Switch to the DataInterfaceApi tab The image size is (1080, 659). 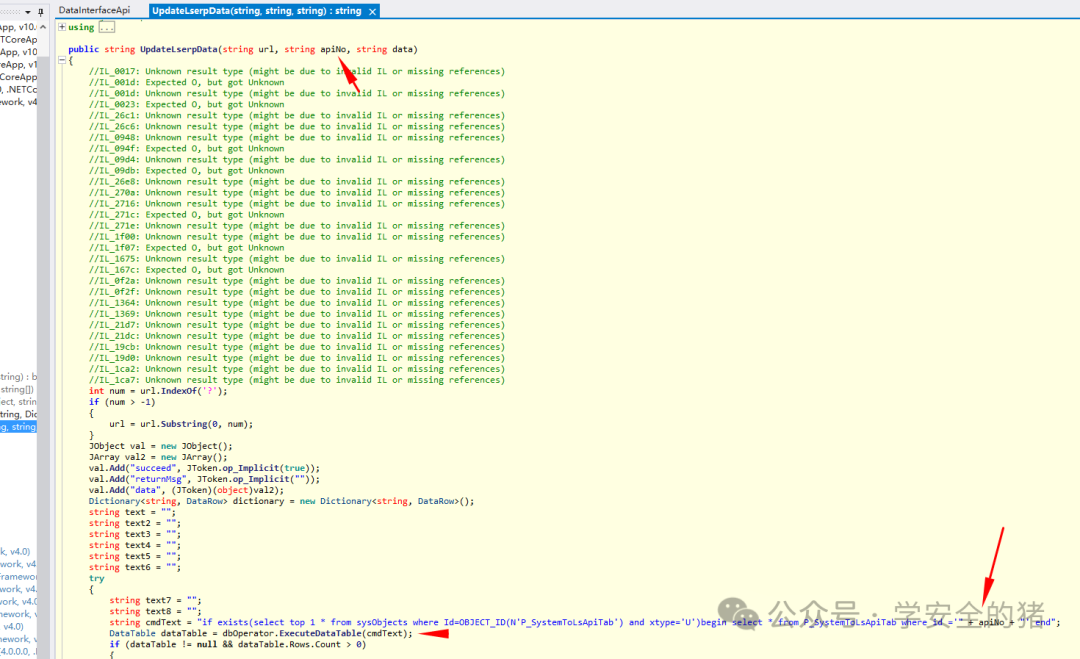(94, 10)
